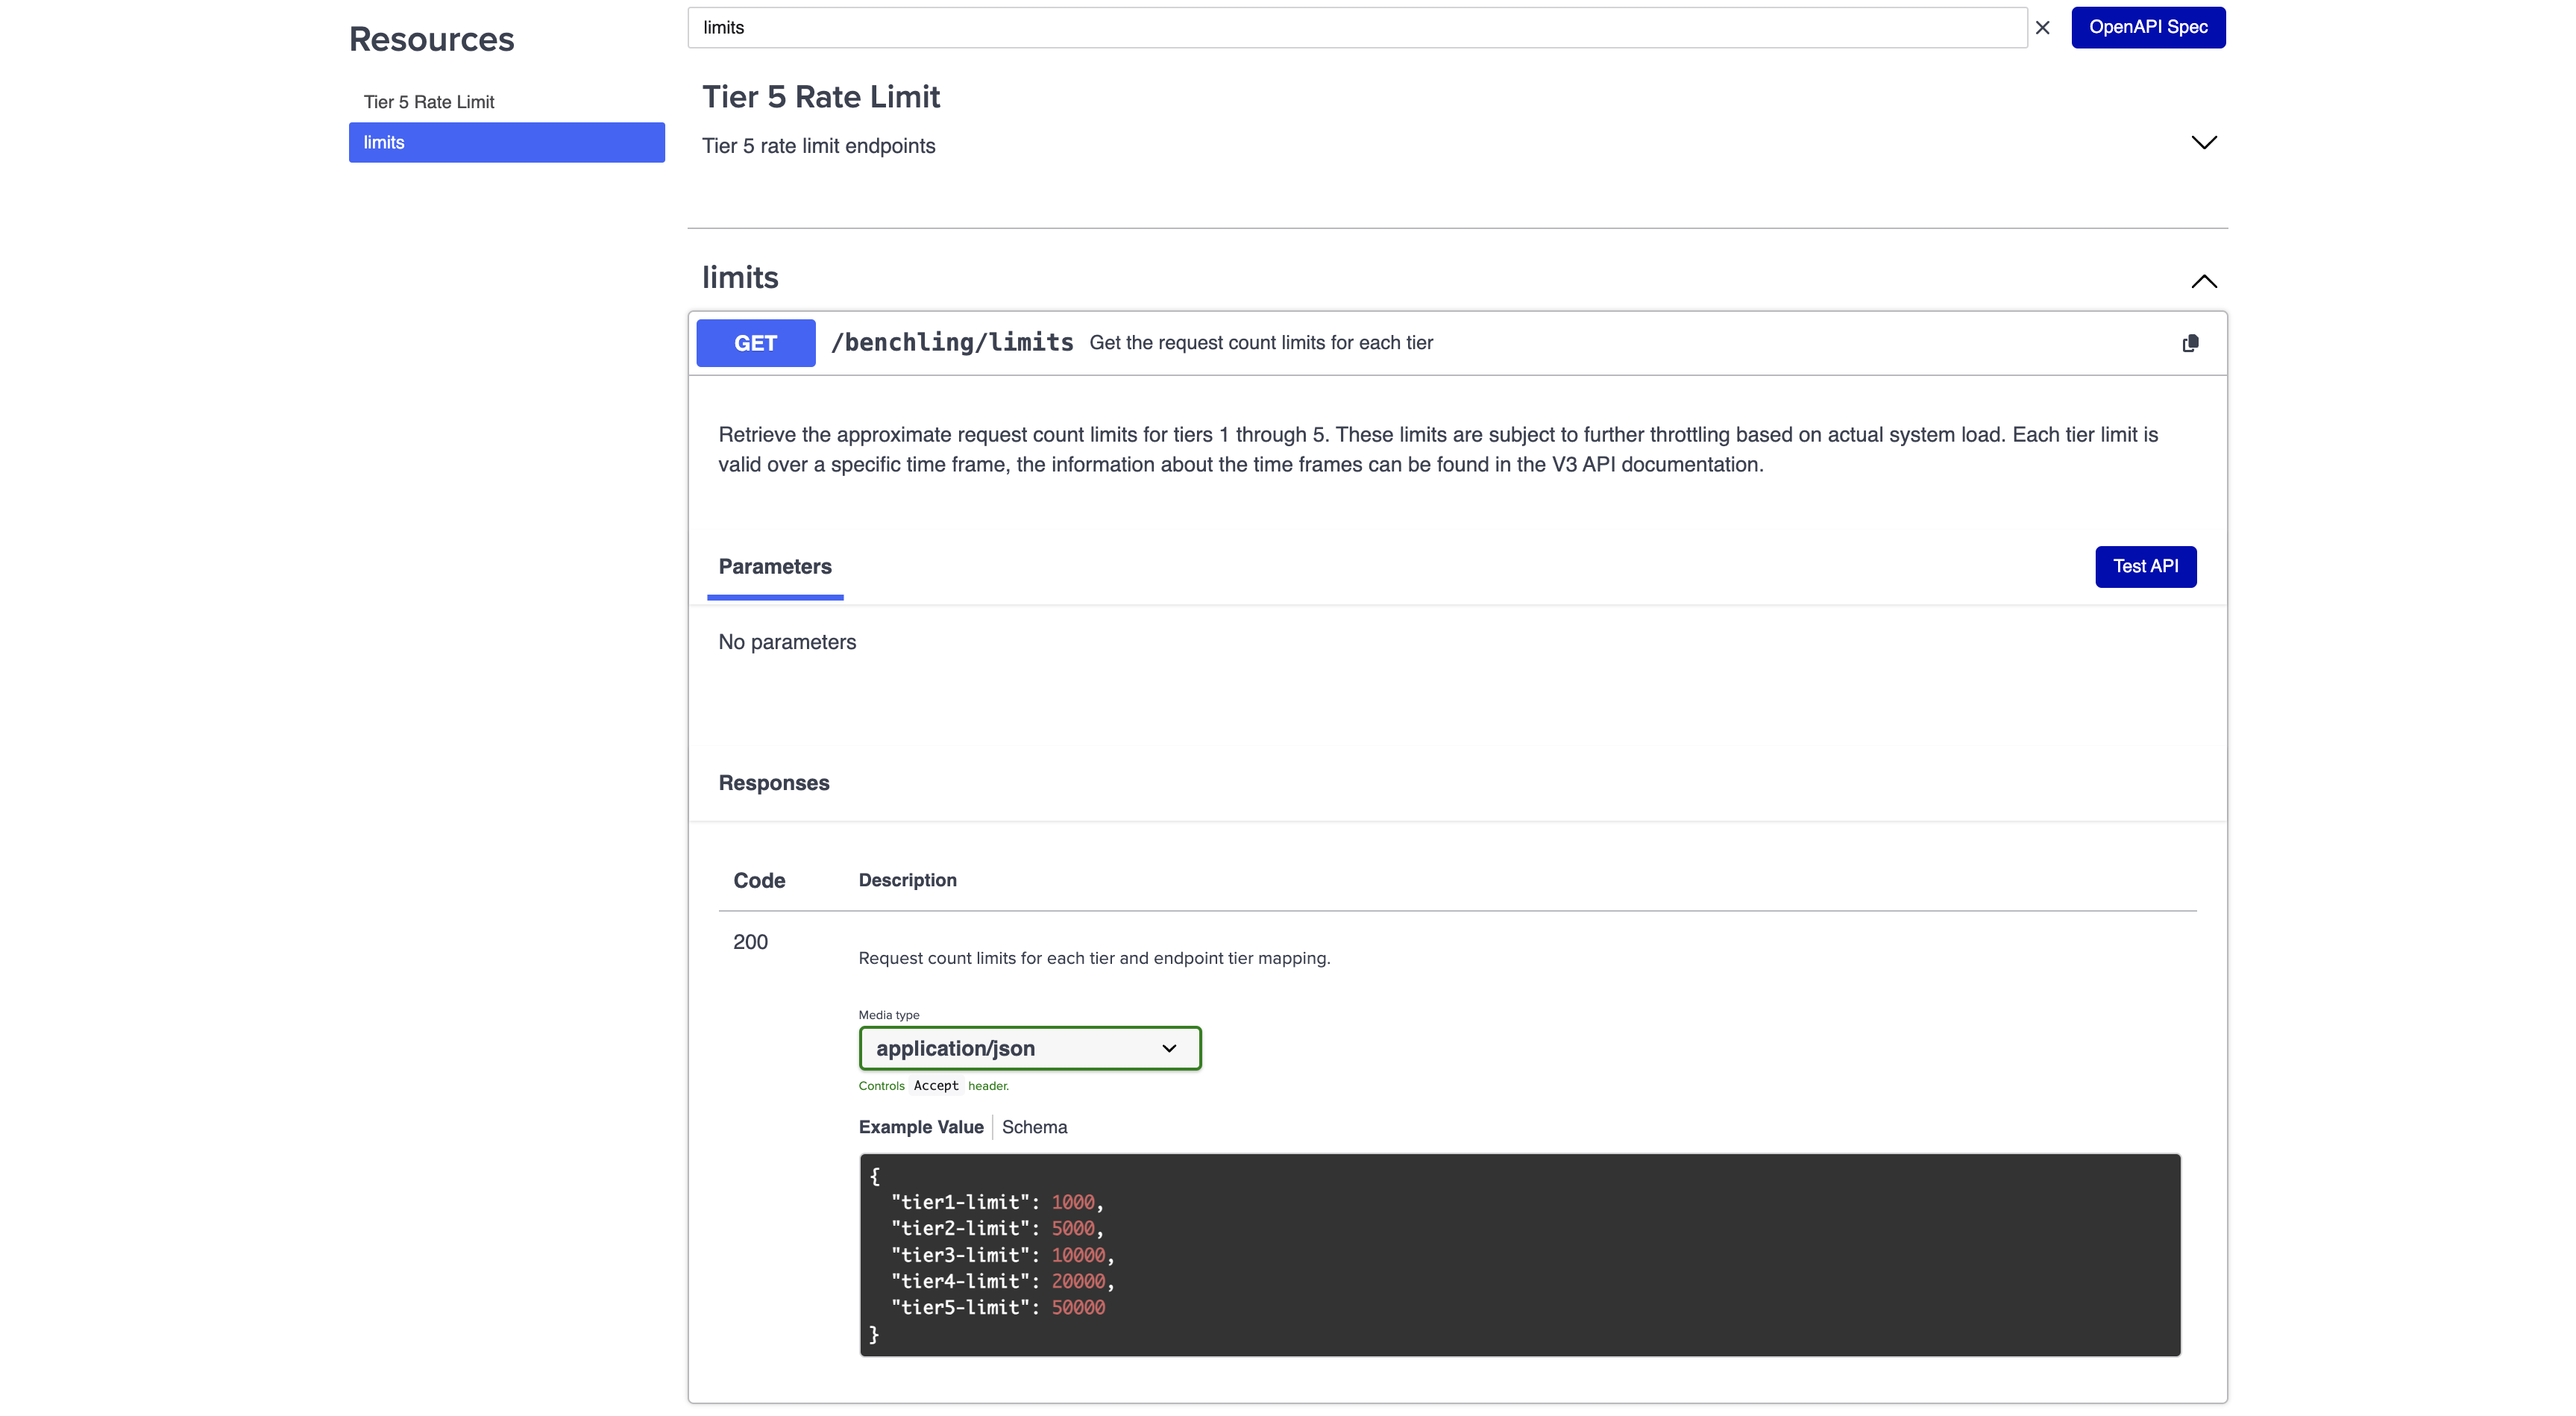The width and height of the screenshot is (2576, 1416).
Task: Open the application/json media type dropdown
Action: click(x=1030, y=1048)
